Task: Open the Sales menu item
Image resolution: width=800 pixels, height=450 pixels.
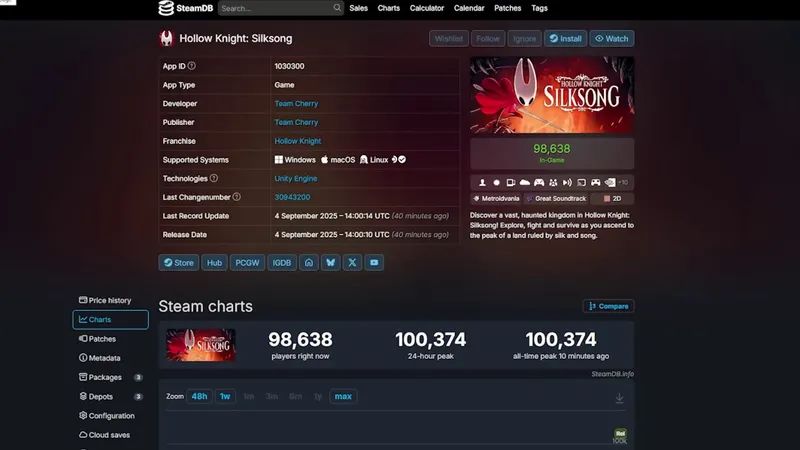Action: [x=359, y=8]
